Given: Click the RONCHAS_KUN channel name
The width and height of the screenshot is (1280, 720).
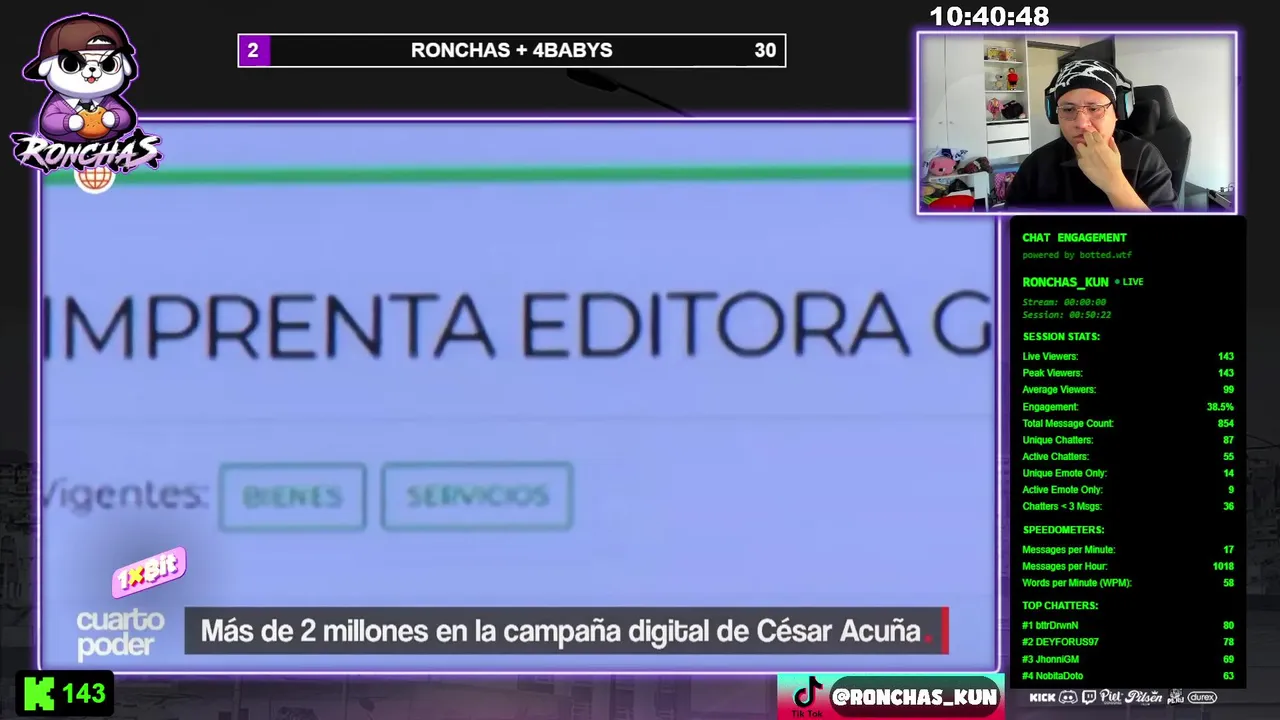Looking at the screenshot, I should click(x=1065, y=282).
